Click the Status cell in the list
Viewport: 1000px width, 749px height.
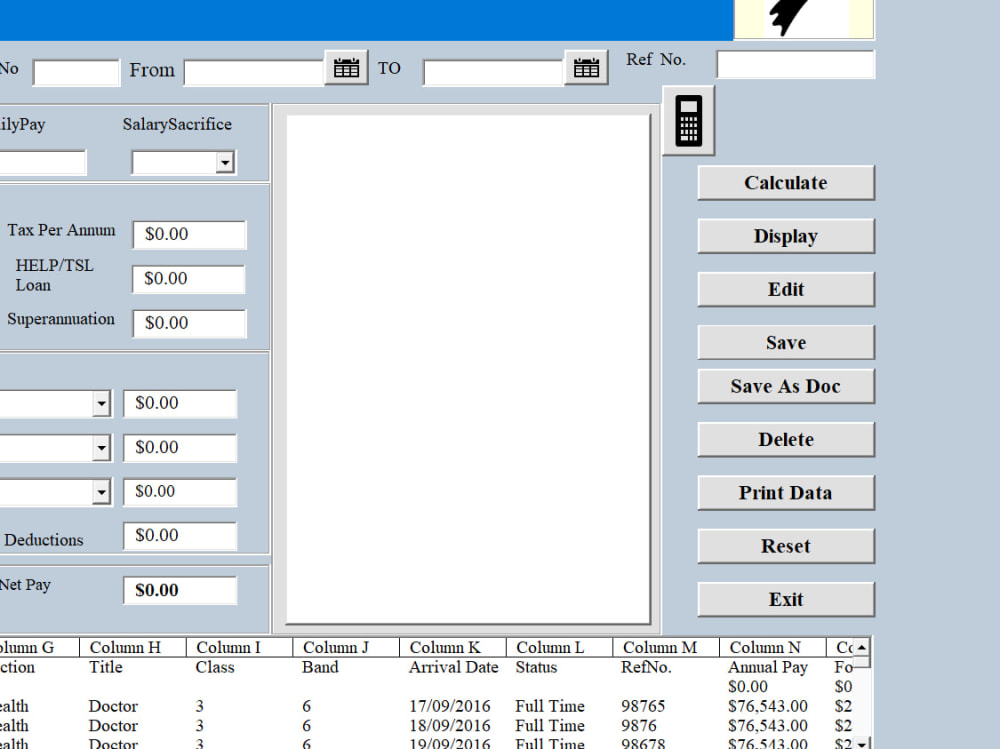(x=536, y=667)
